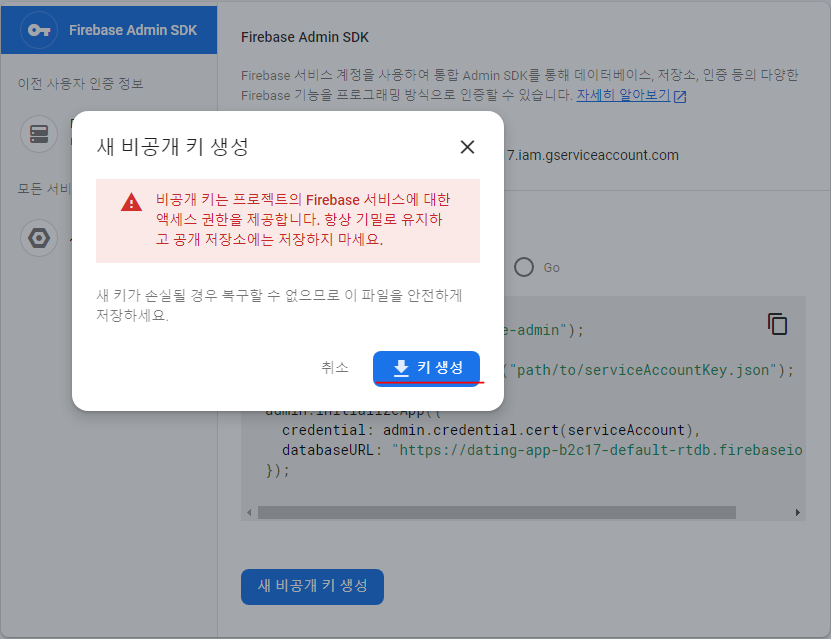Click the code horizontal scrollbar

tap(497, 512)
